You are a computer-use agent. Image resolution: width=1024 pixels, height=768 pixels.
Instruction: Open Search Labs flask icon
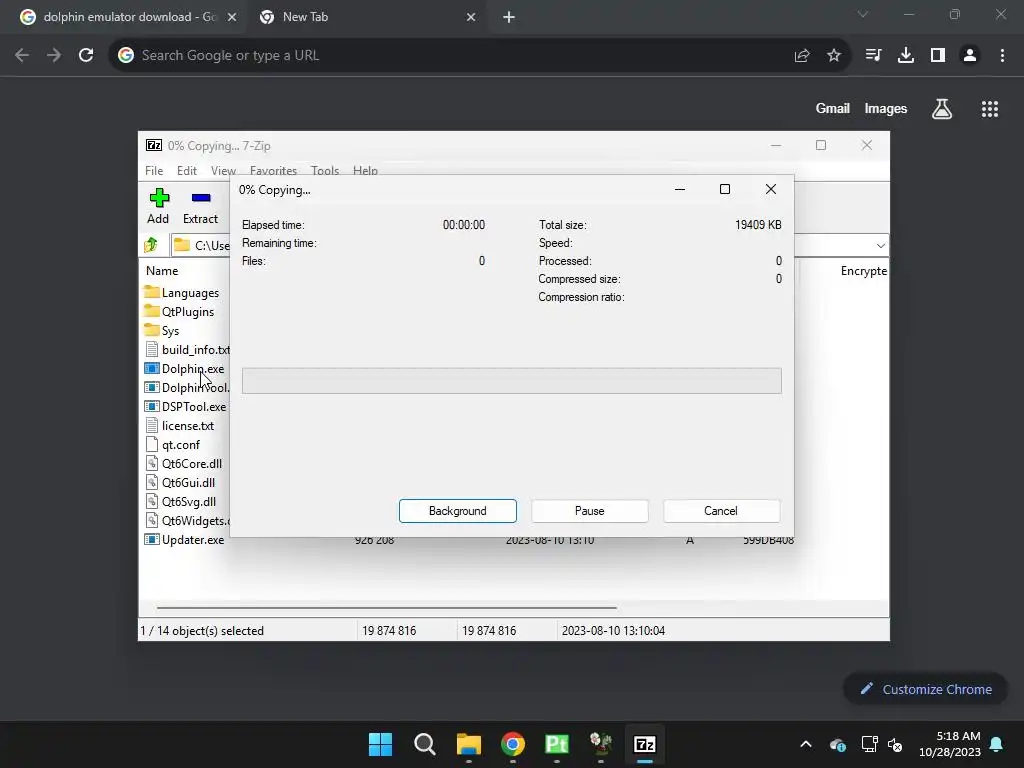tap(942, 109)
